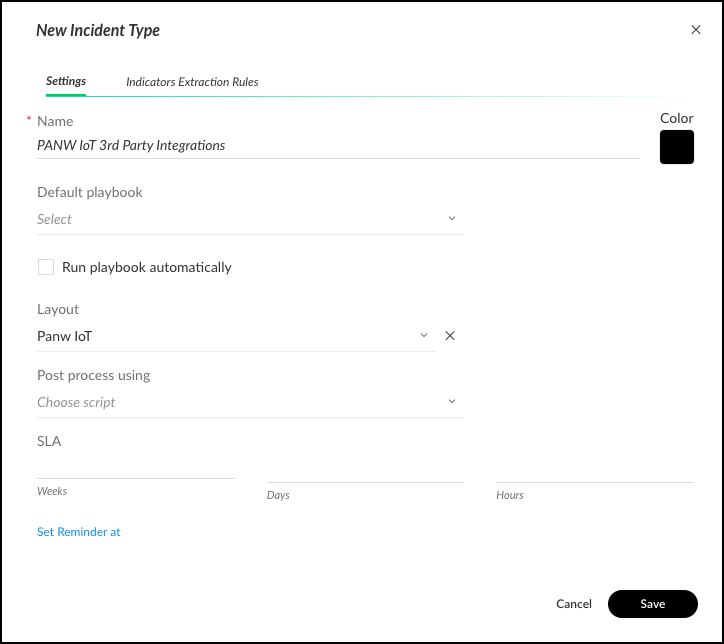Image resolution: width=724 pixels, height=644 pixels.
Task: Open the Indicators Extraction Rules tab
Action: (x=192, y=82)
